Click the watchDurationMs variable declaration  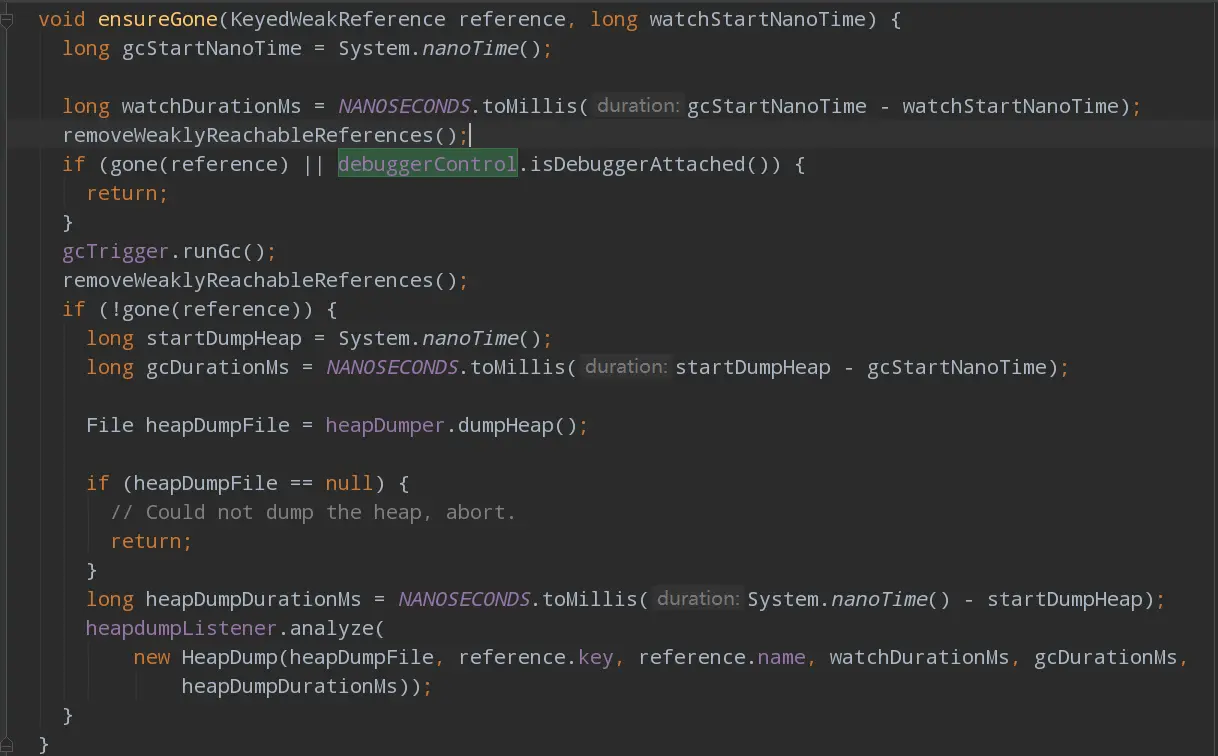pyautogui.click(x=212, y=106)
